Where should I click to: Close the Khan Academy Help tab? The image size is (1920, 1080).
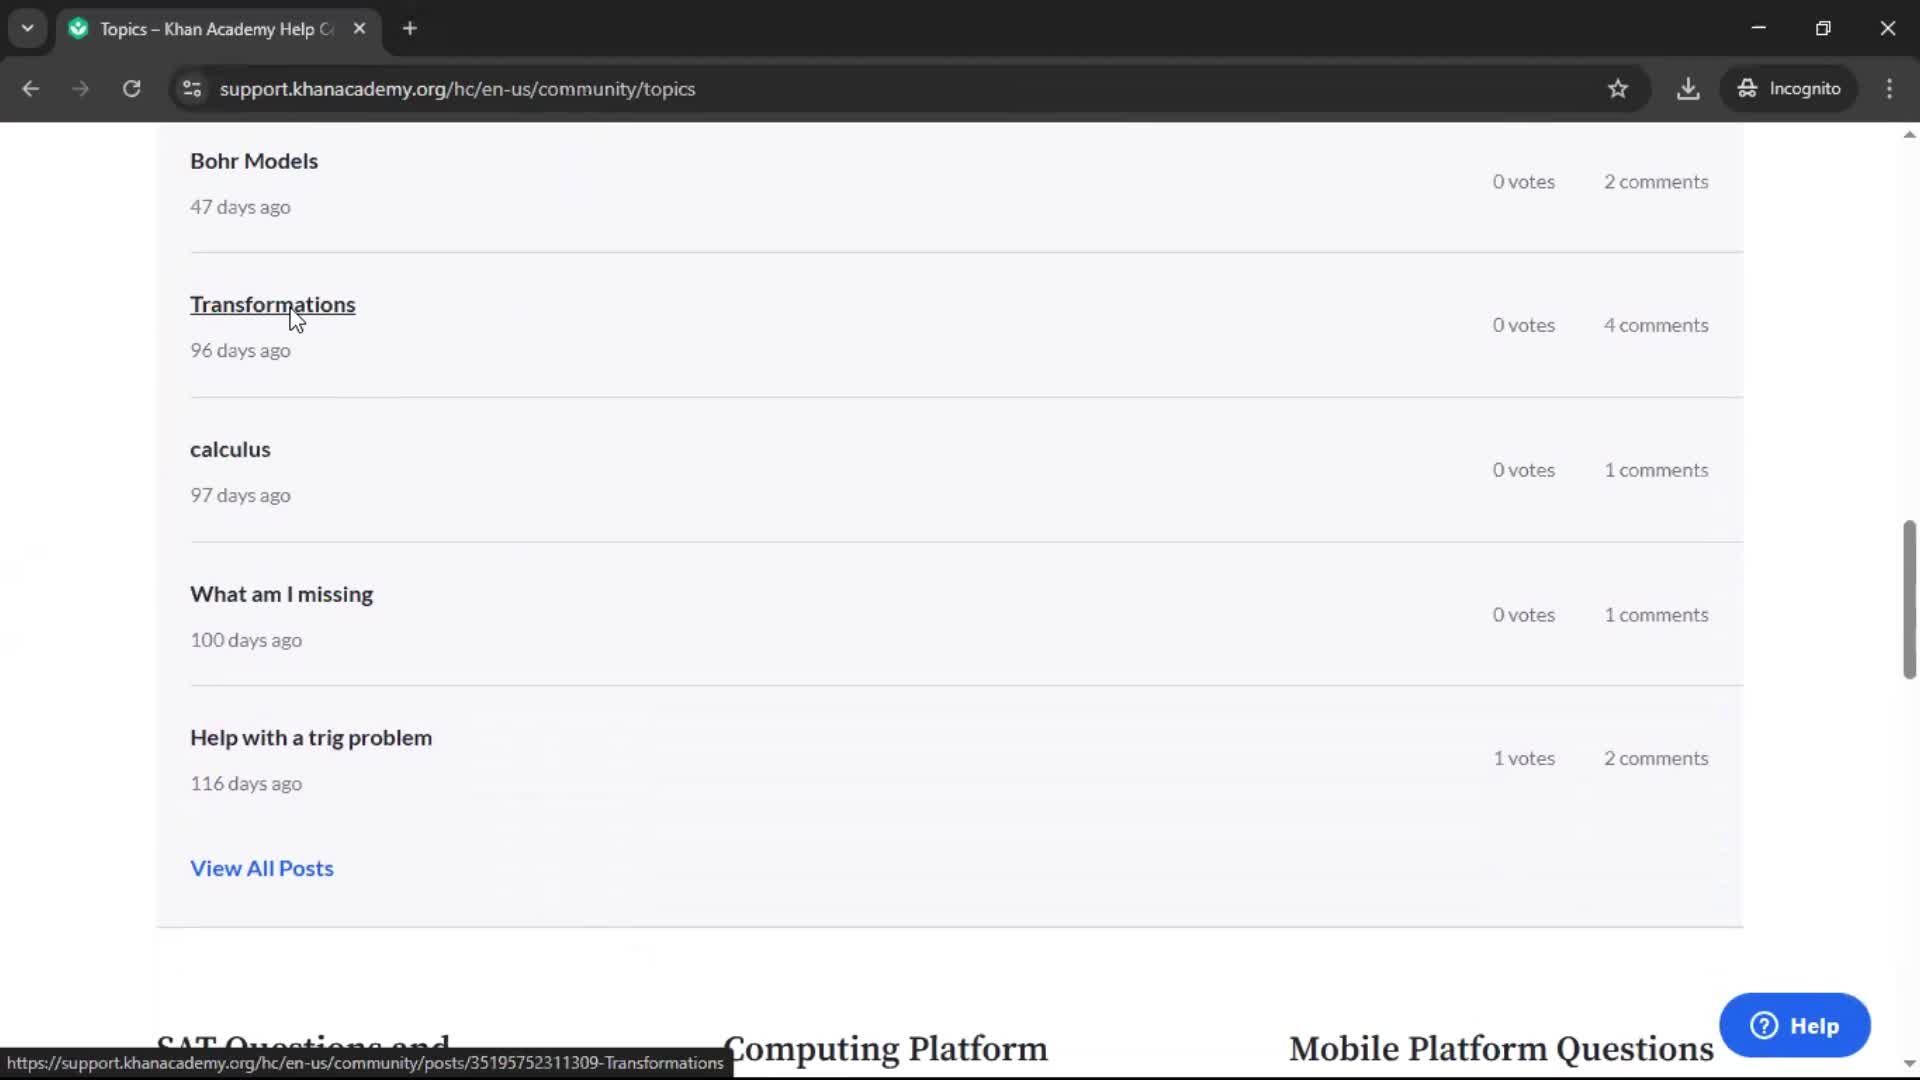[359, 29]
